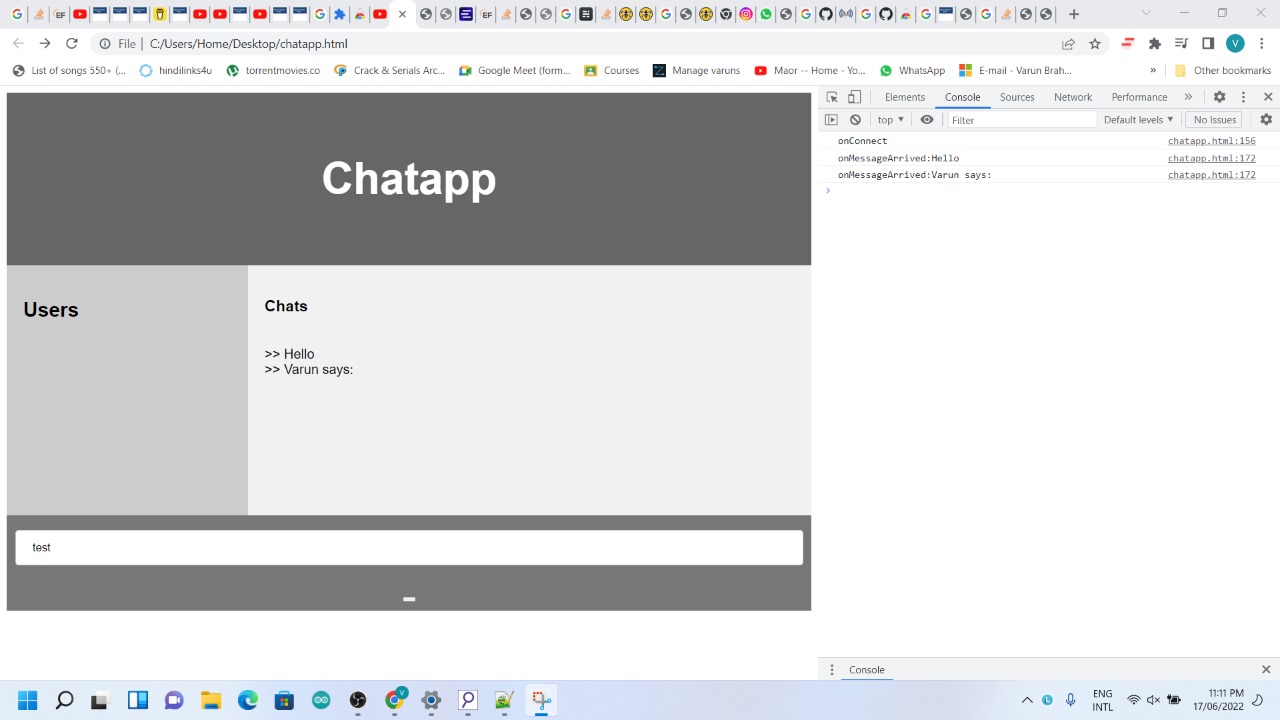Image resolution: width=1280 pixels, height=720 pixels.
Task: Open the Network tab
Action: 1073,97
